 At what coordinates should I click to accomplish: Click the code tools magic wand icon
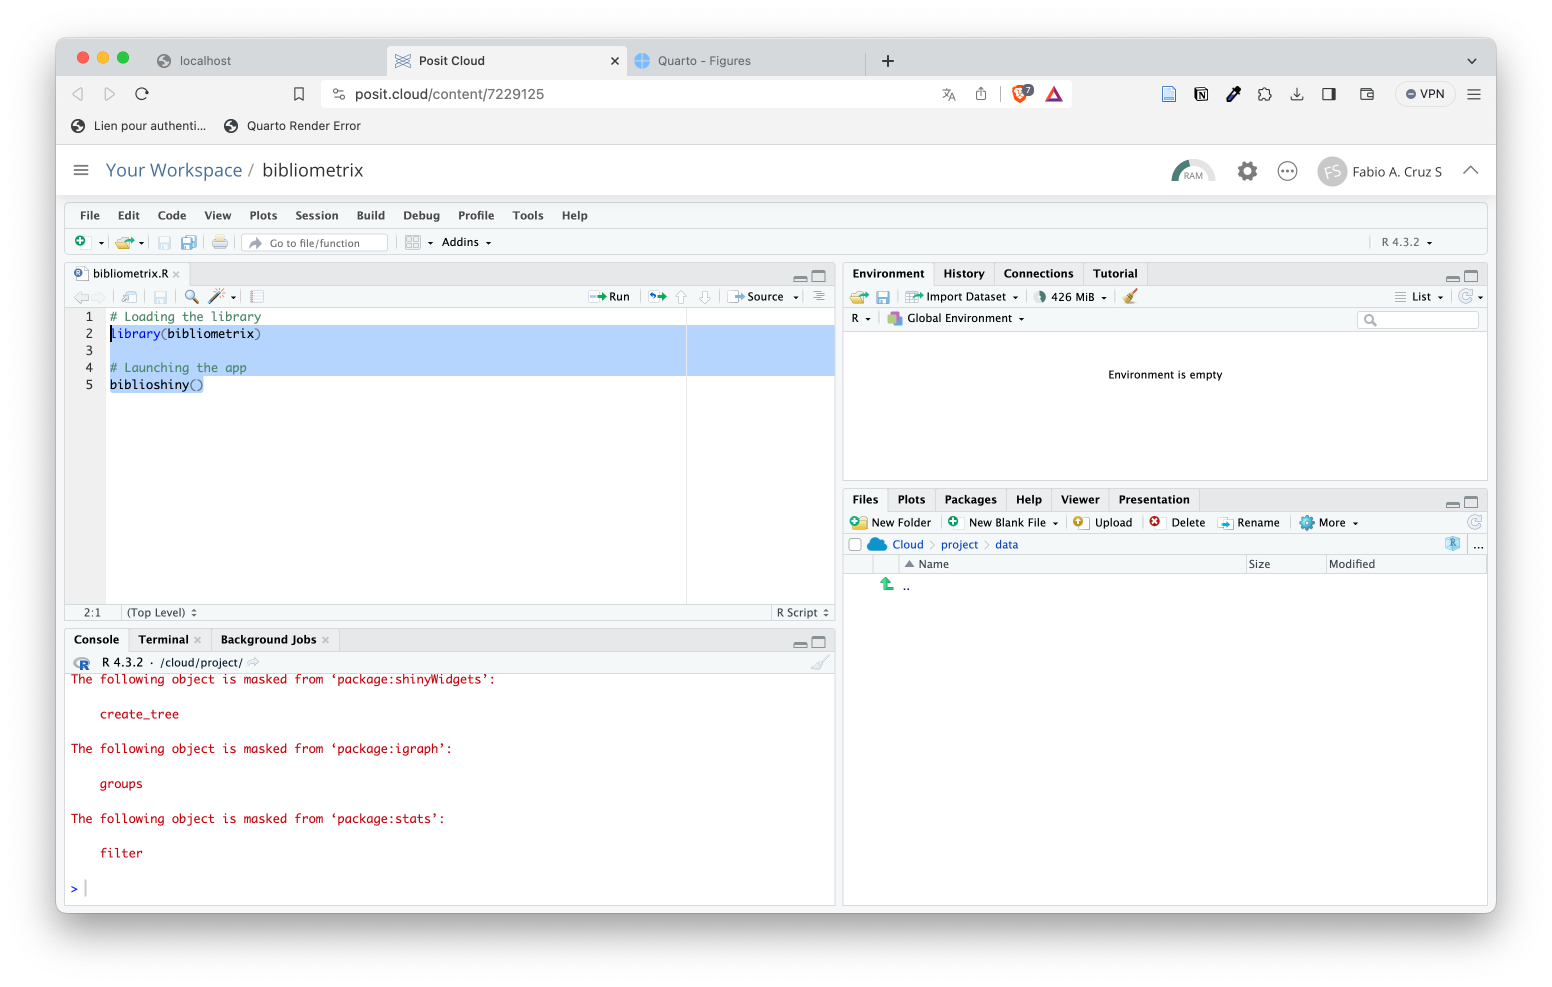[x=217, y=297]
